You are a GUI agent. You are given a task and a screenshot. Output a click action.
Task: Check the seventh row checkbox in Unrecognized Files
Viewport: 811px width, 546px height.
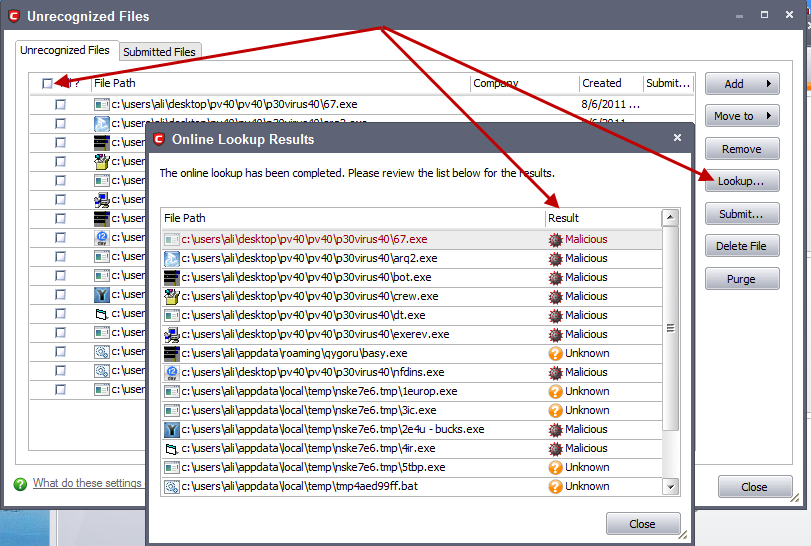61,218
